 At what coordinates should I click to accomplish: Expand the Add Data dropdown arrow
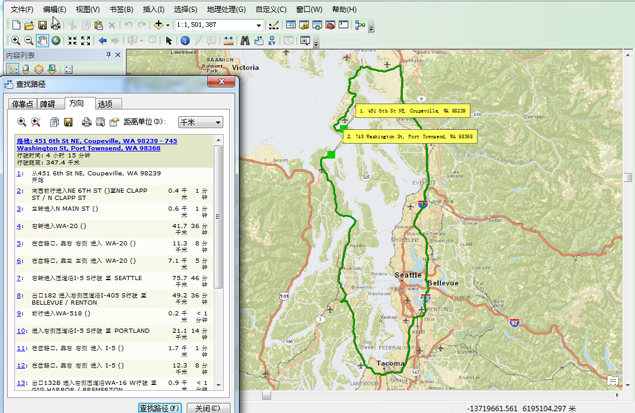point(169,24)
